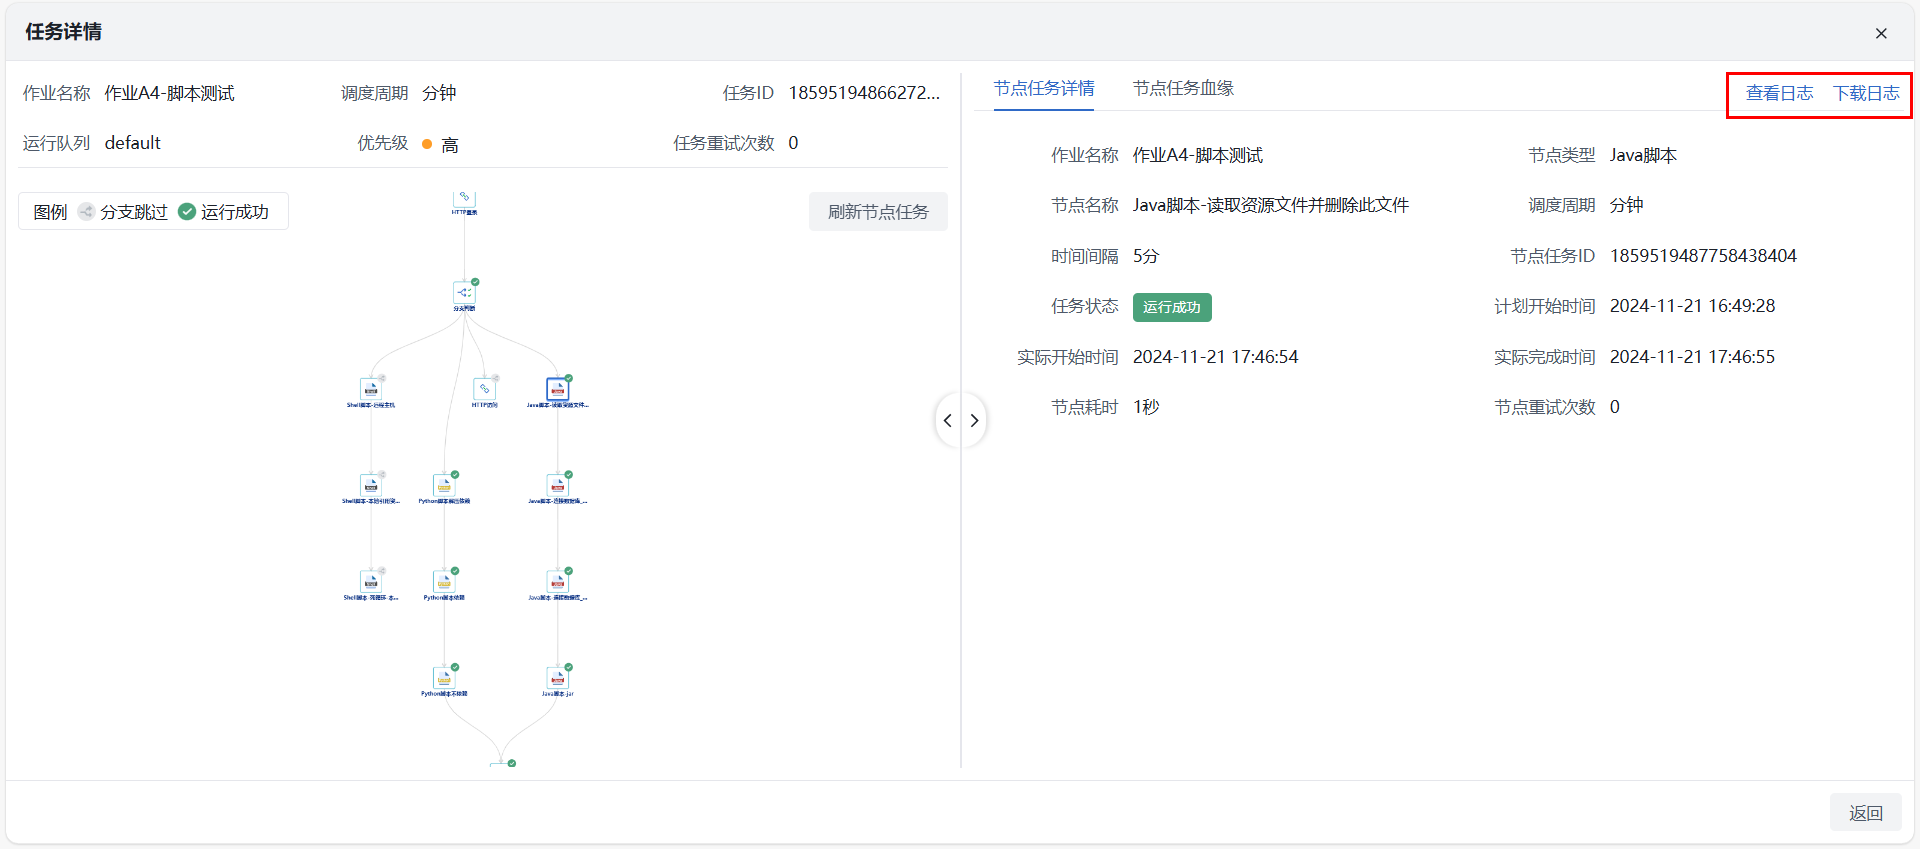Click node name Java脚本-读取资源文件并删除此文件
The width and height of the screenshot is (1920, 849).
1270,205
